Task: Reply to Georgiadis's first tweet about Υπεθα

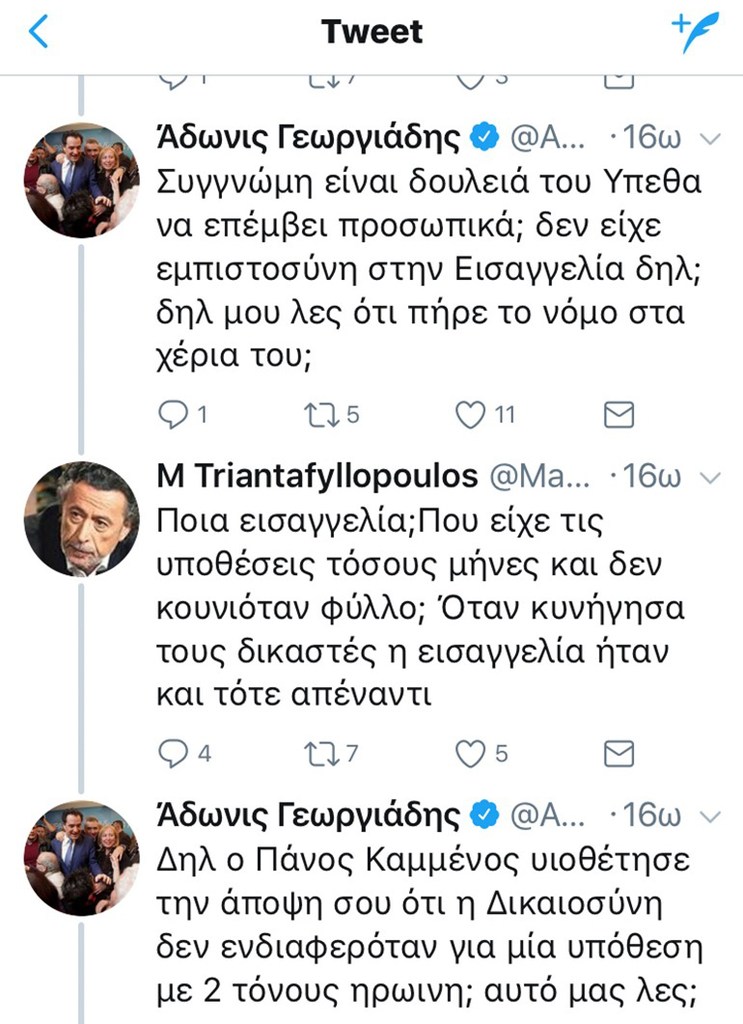Action: 174,414
